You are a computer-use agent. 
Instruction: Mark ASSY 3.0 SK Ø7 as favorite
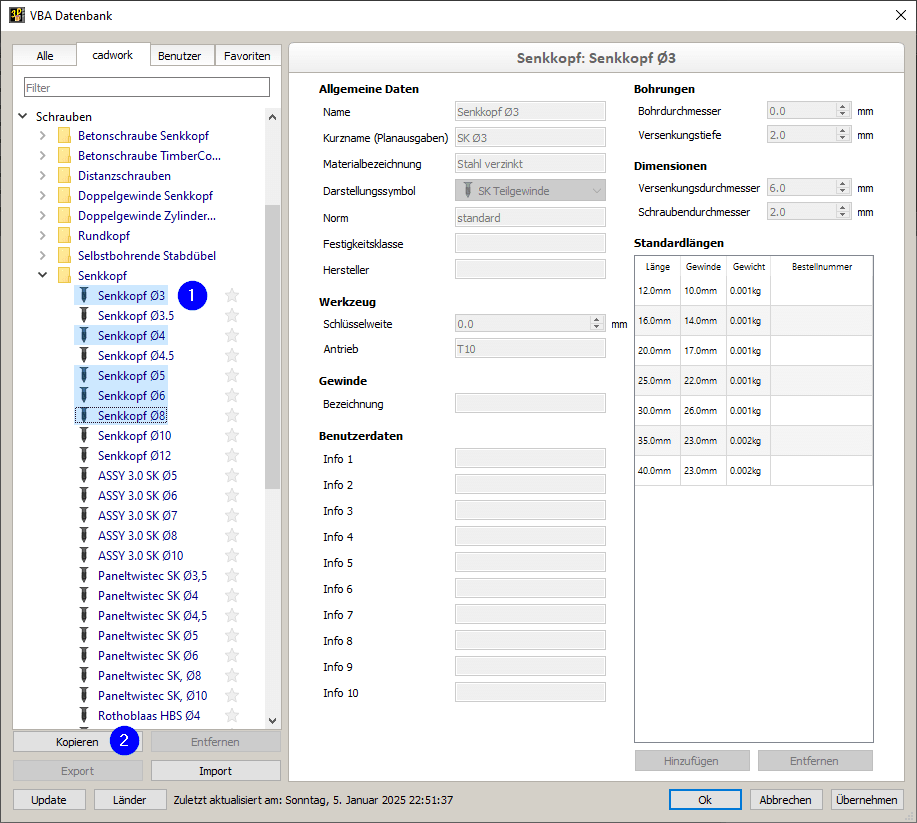[x=232, y=515]
